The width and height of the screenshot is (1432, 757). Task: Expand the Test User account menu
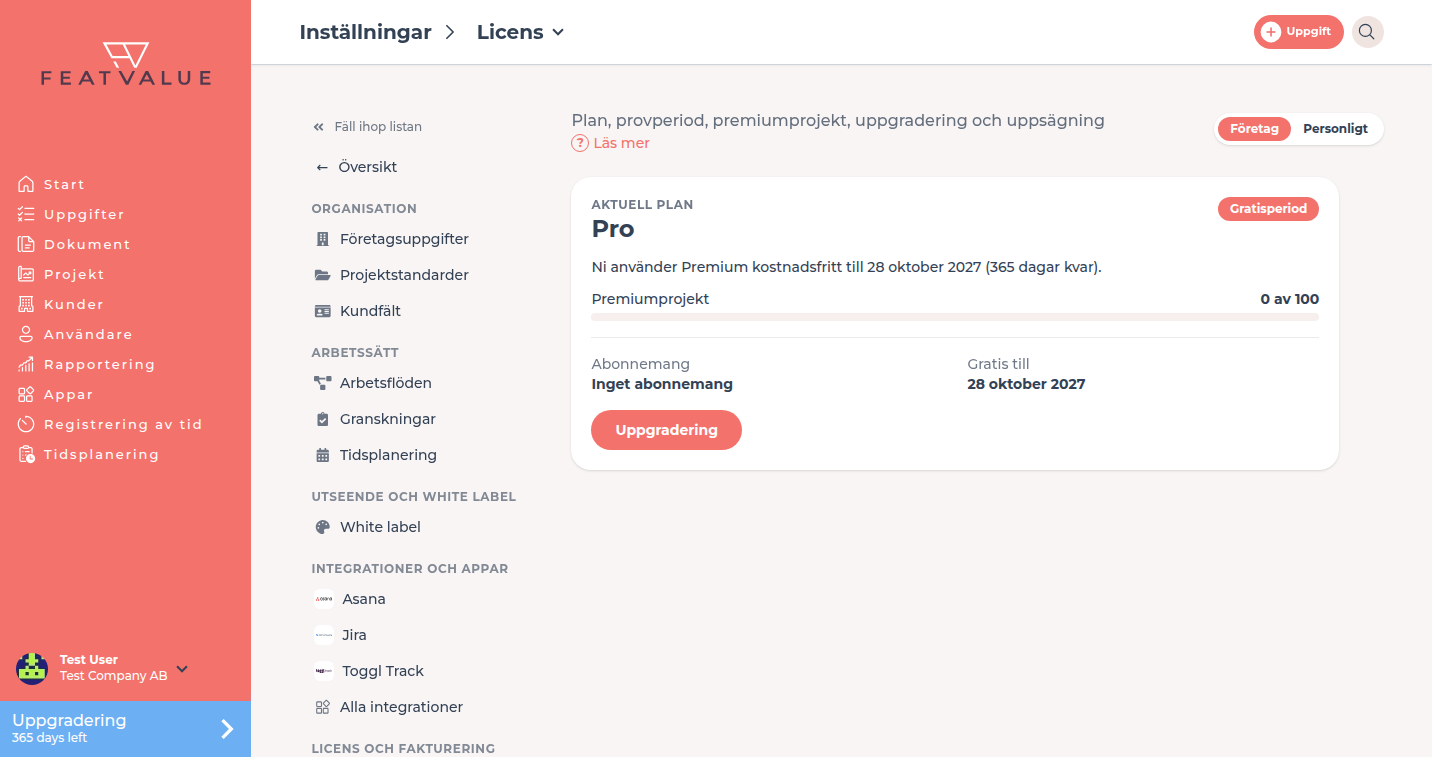pyautogui.click(x=182, y=668)
